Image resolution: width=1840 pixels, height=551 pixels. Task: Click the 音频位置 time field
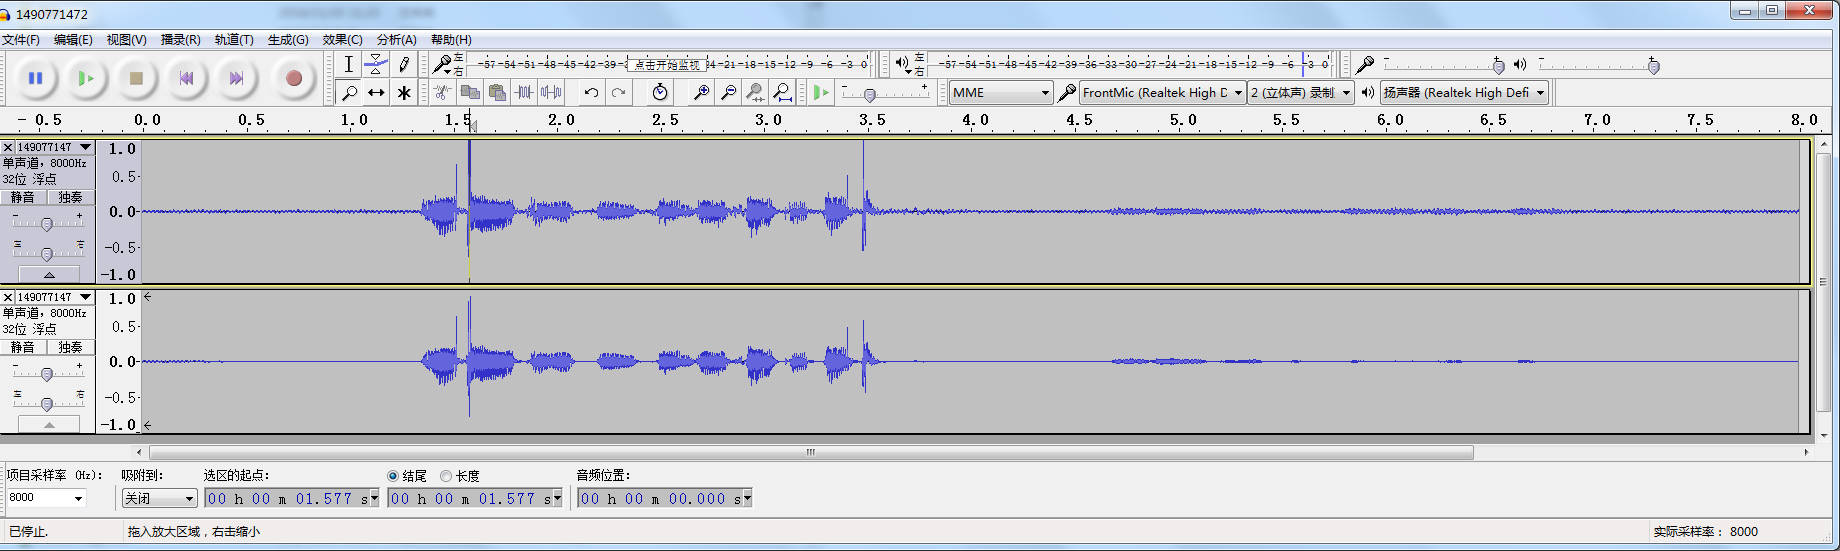point(664,498)
